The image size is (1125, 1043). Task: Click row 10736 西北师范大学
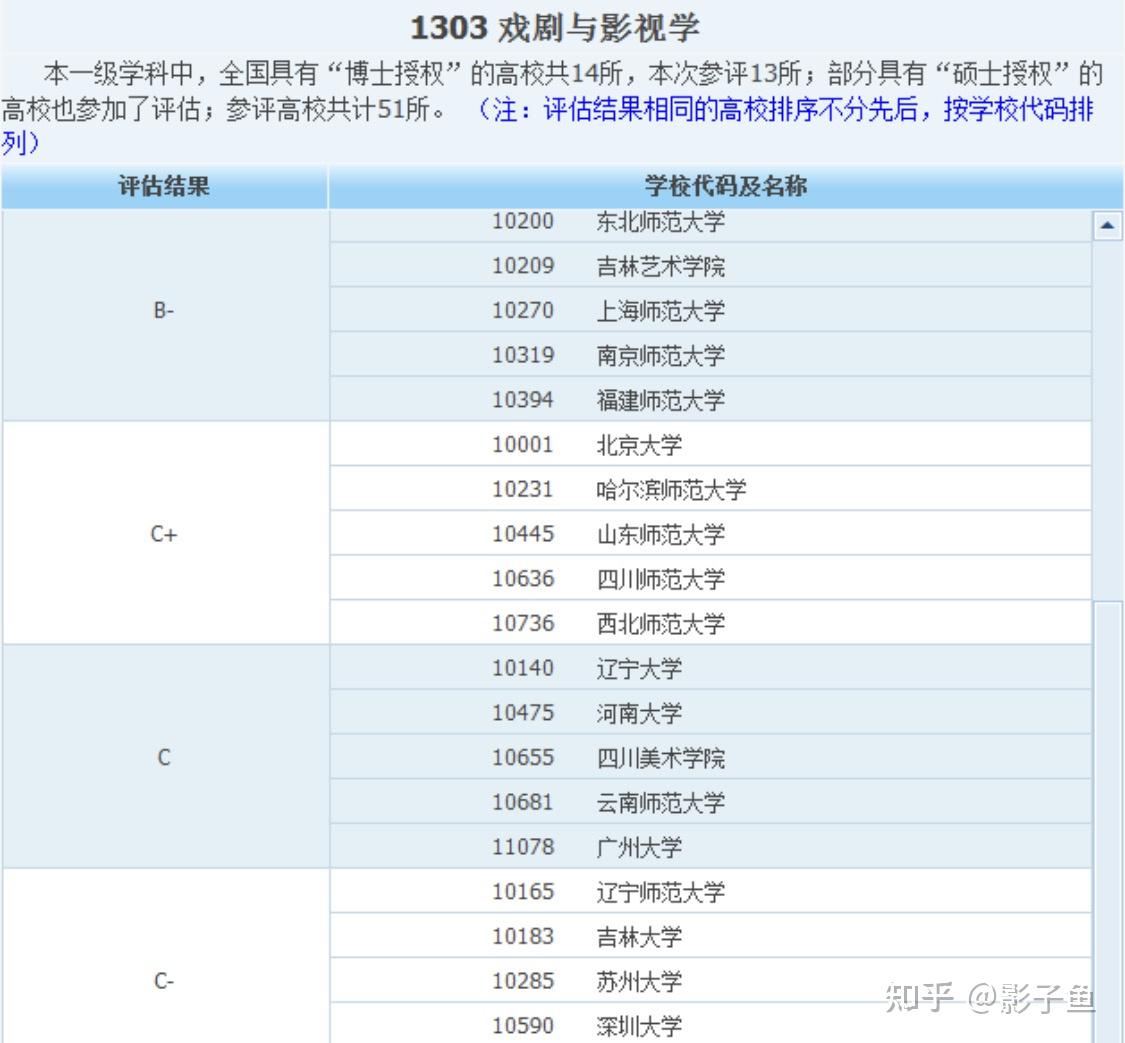[x=710, y=623]
